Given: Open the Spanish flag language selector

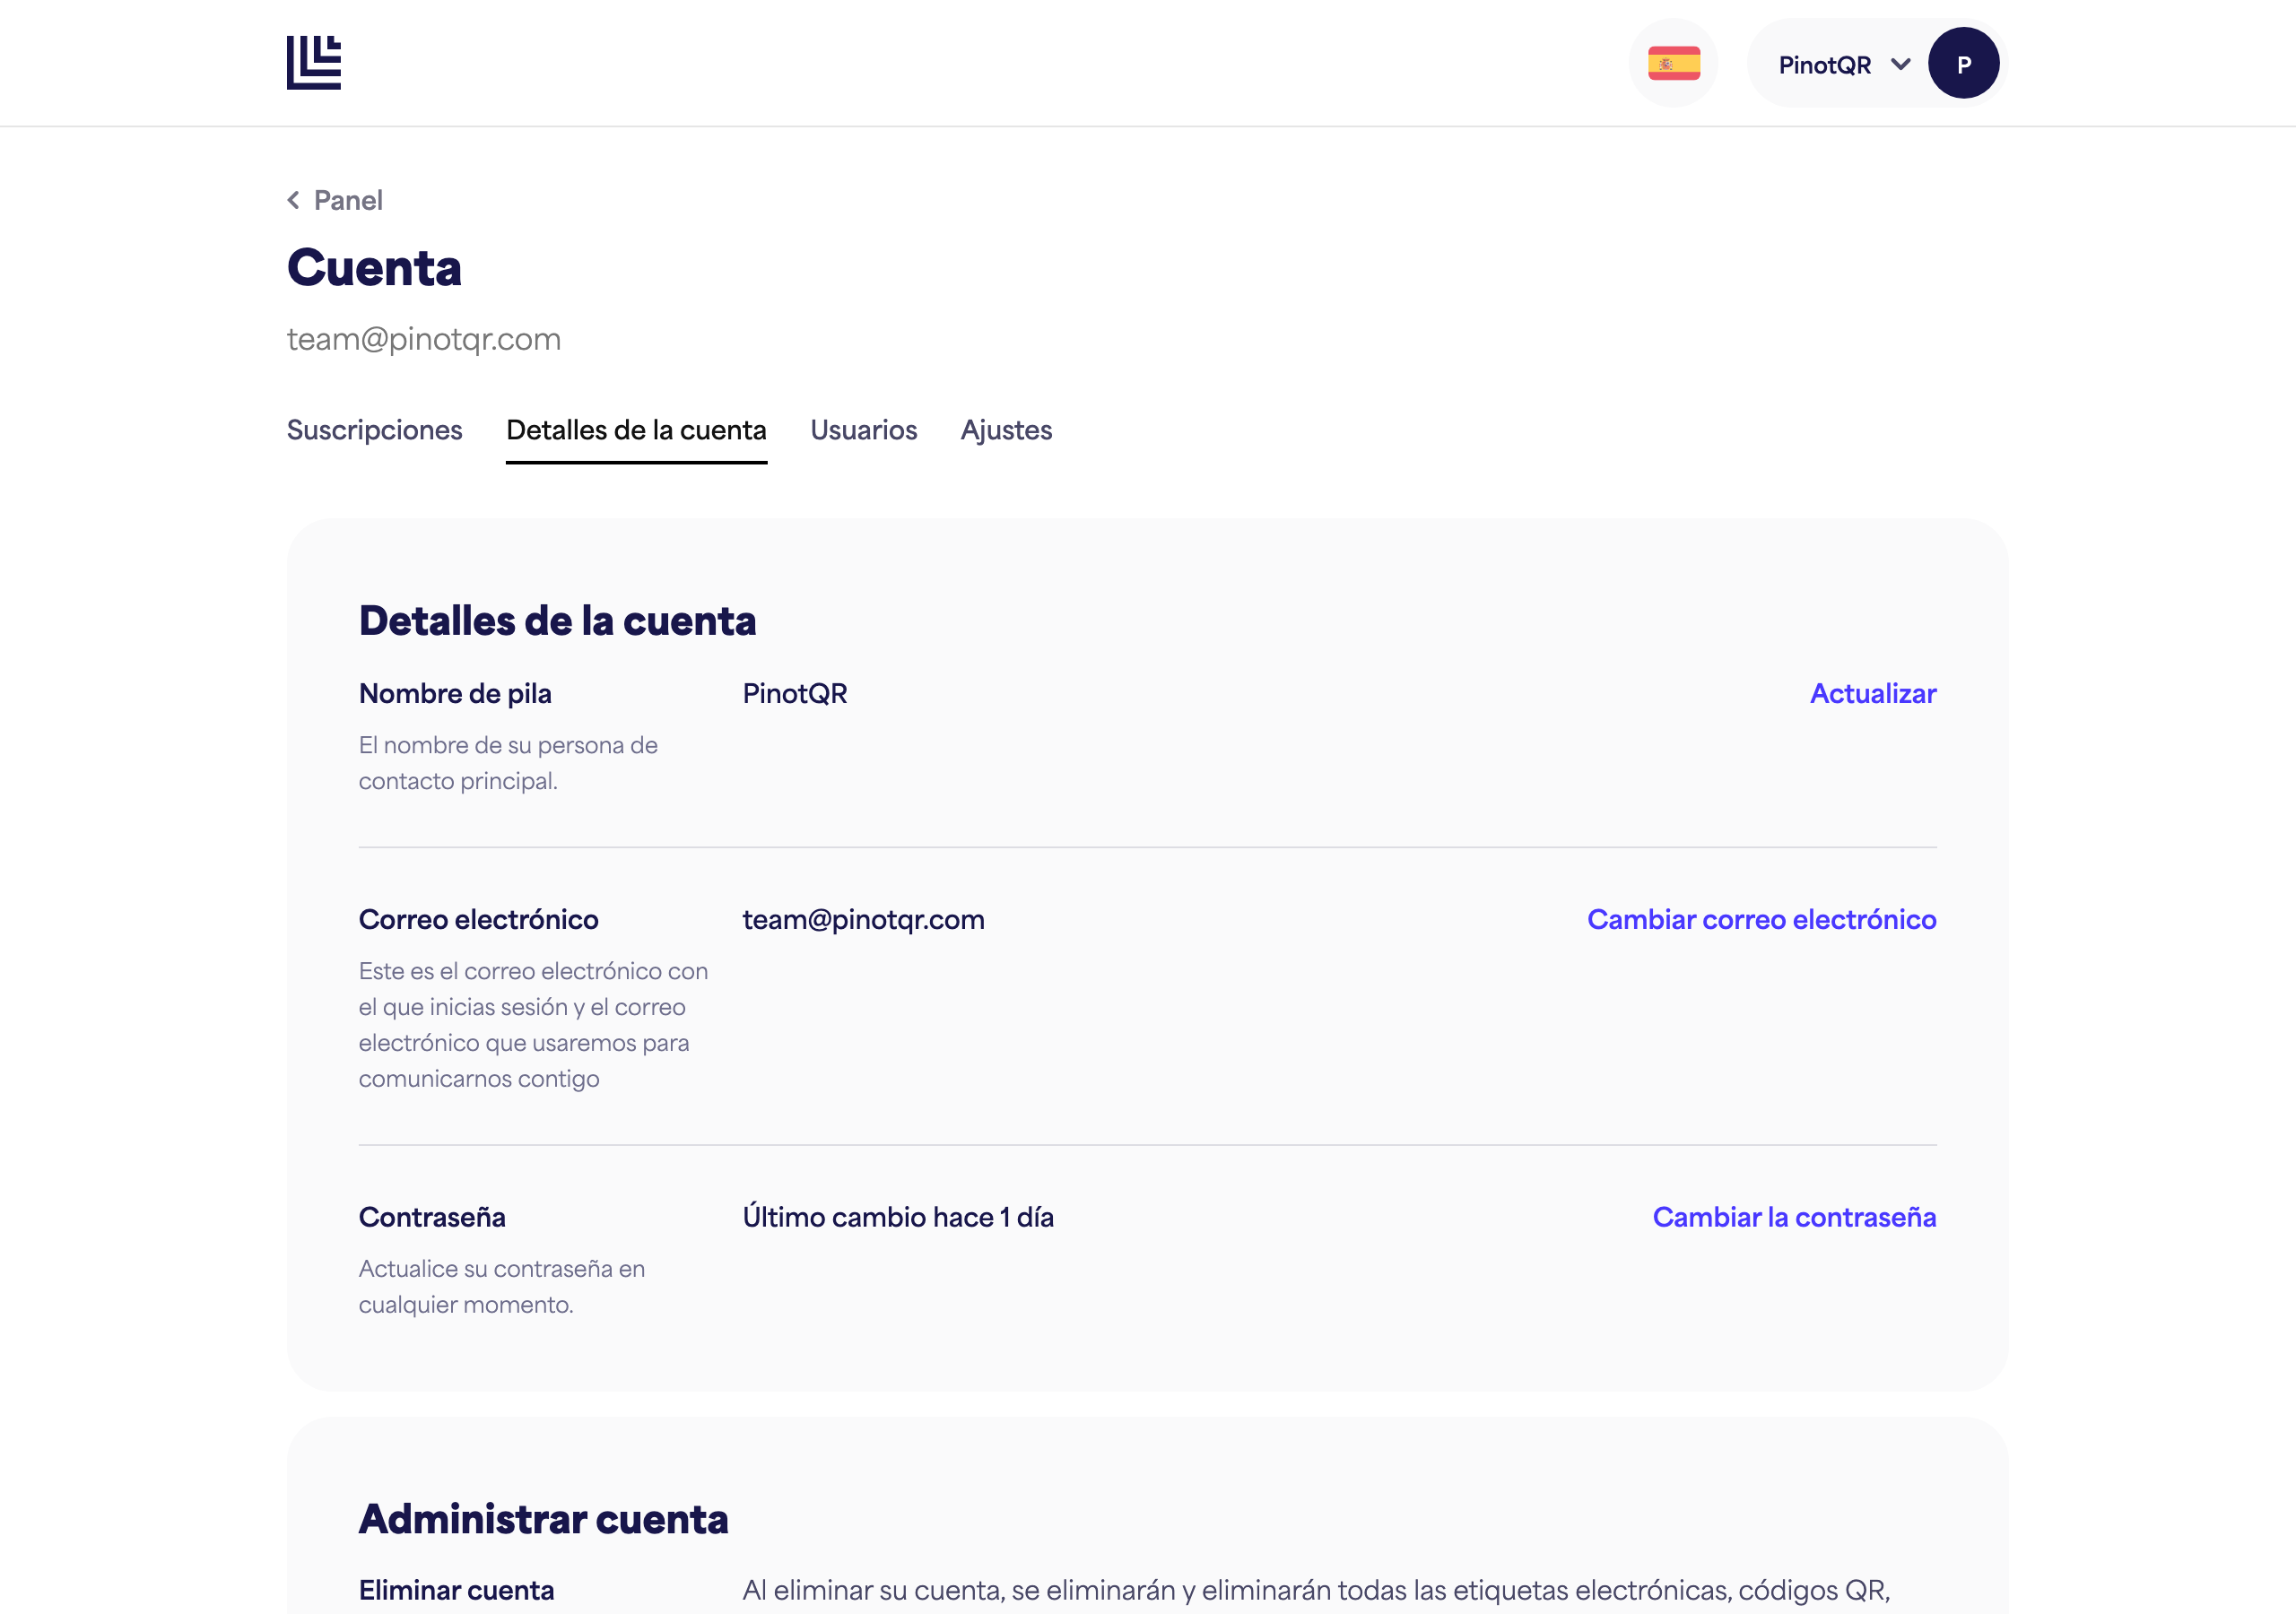Looking at the screenshot, I should coord(1674,63).
